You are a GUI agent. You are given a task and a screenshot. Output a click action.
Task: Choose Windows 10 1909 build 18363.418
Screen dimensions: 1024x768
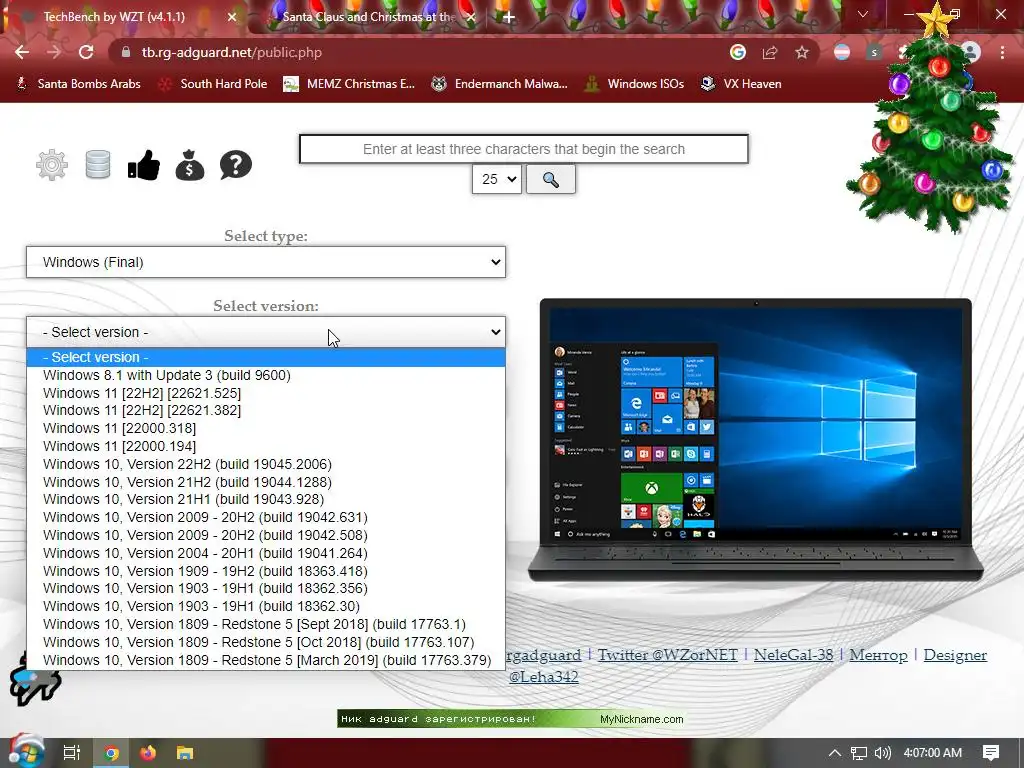pyautogui.click(x=266, y=571)
